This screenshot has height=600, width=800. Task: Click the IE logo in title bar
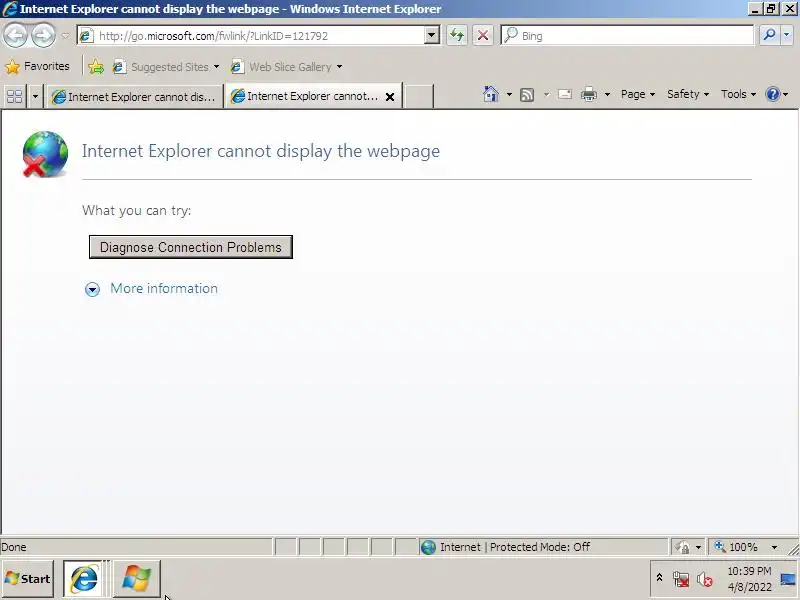tap(10, 9)
